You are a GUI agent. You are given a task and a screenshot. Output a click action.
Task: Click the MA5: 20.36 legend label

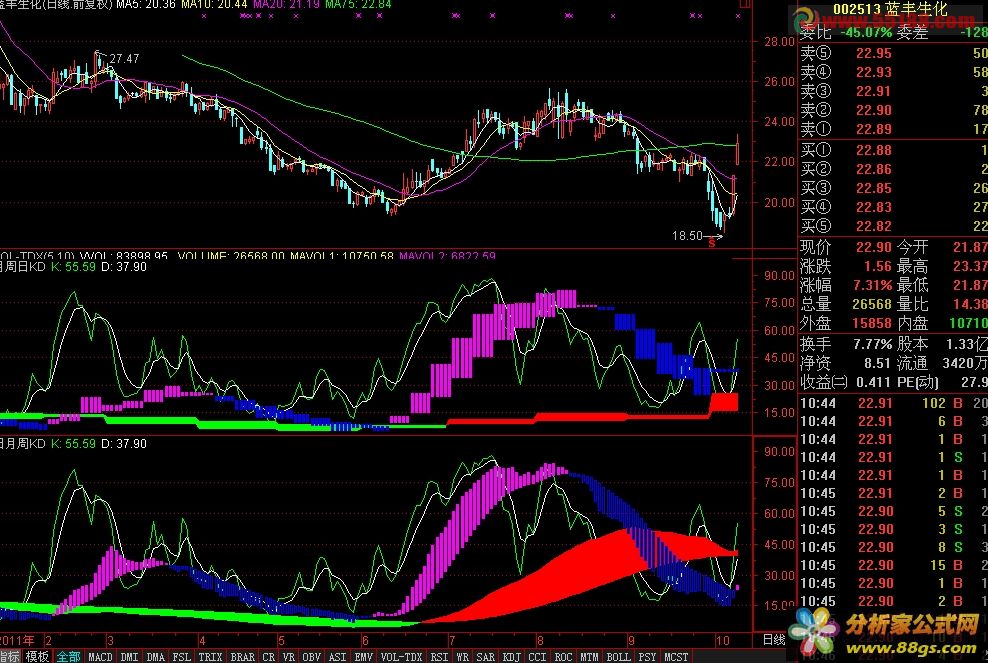(x=146, y=4)
